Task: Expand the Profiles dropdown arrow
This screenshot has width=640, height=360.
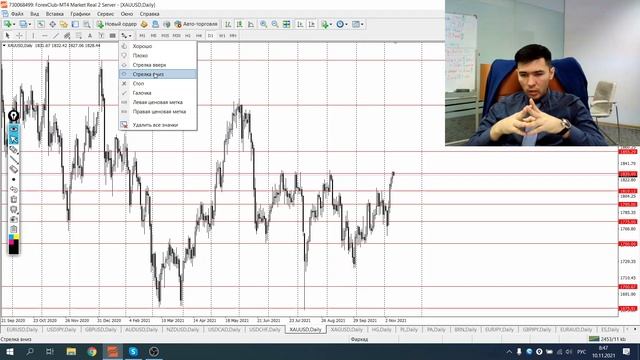Action: coord(30,24)
